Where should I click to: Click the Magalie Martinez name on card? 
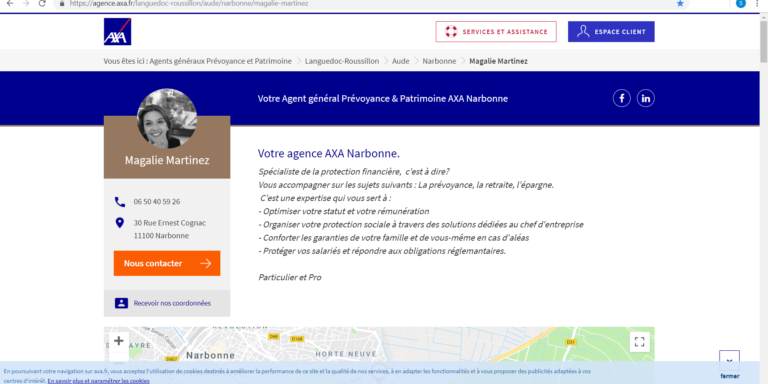click(167, 160)
